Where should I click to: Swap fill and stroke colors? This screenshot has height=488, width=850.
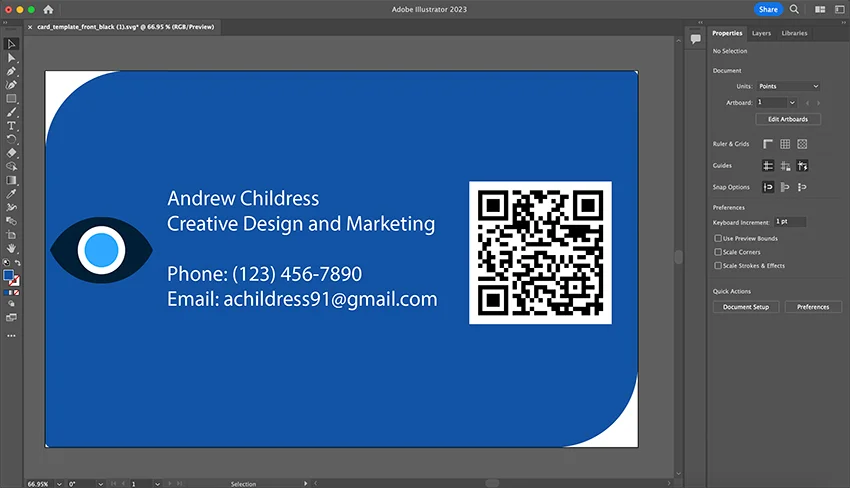click(x=17, y=262)
